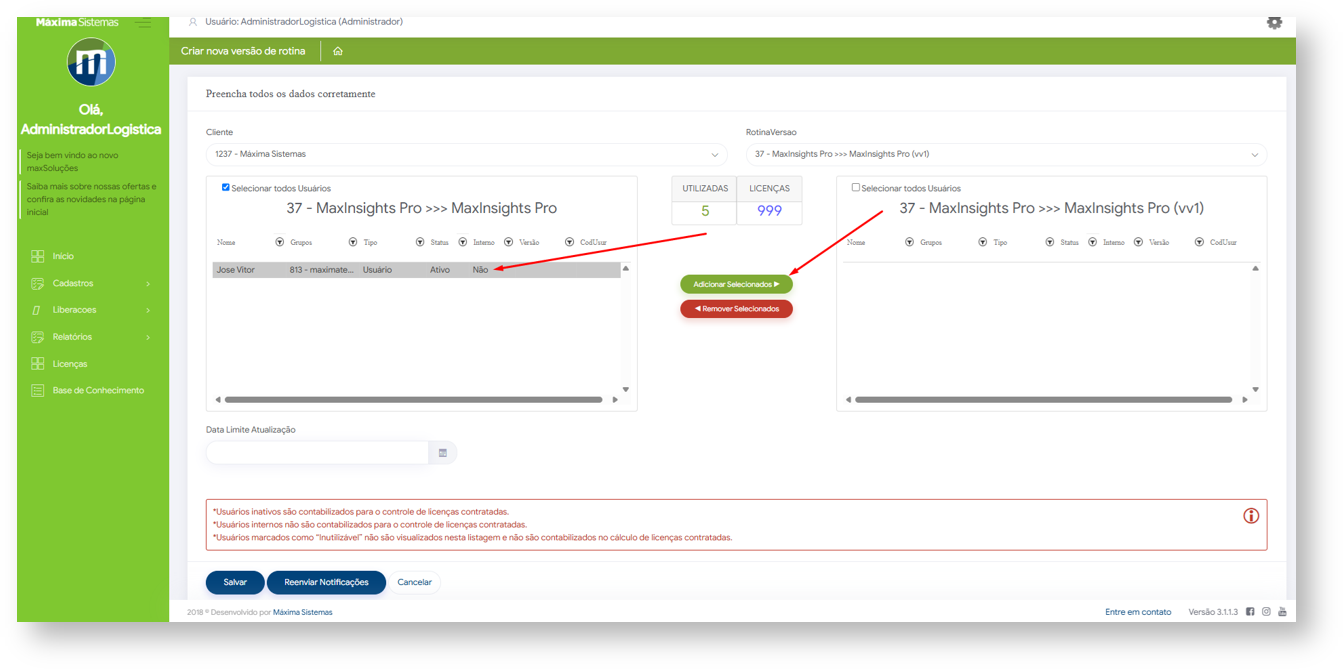Screen dimensions: 1344x670
Task: Filter the Grupos column in right (vv1) table
Action: 982,243
